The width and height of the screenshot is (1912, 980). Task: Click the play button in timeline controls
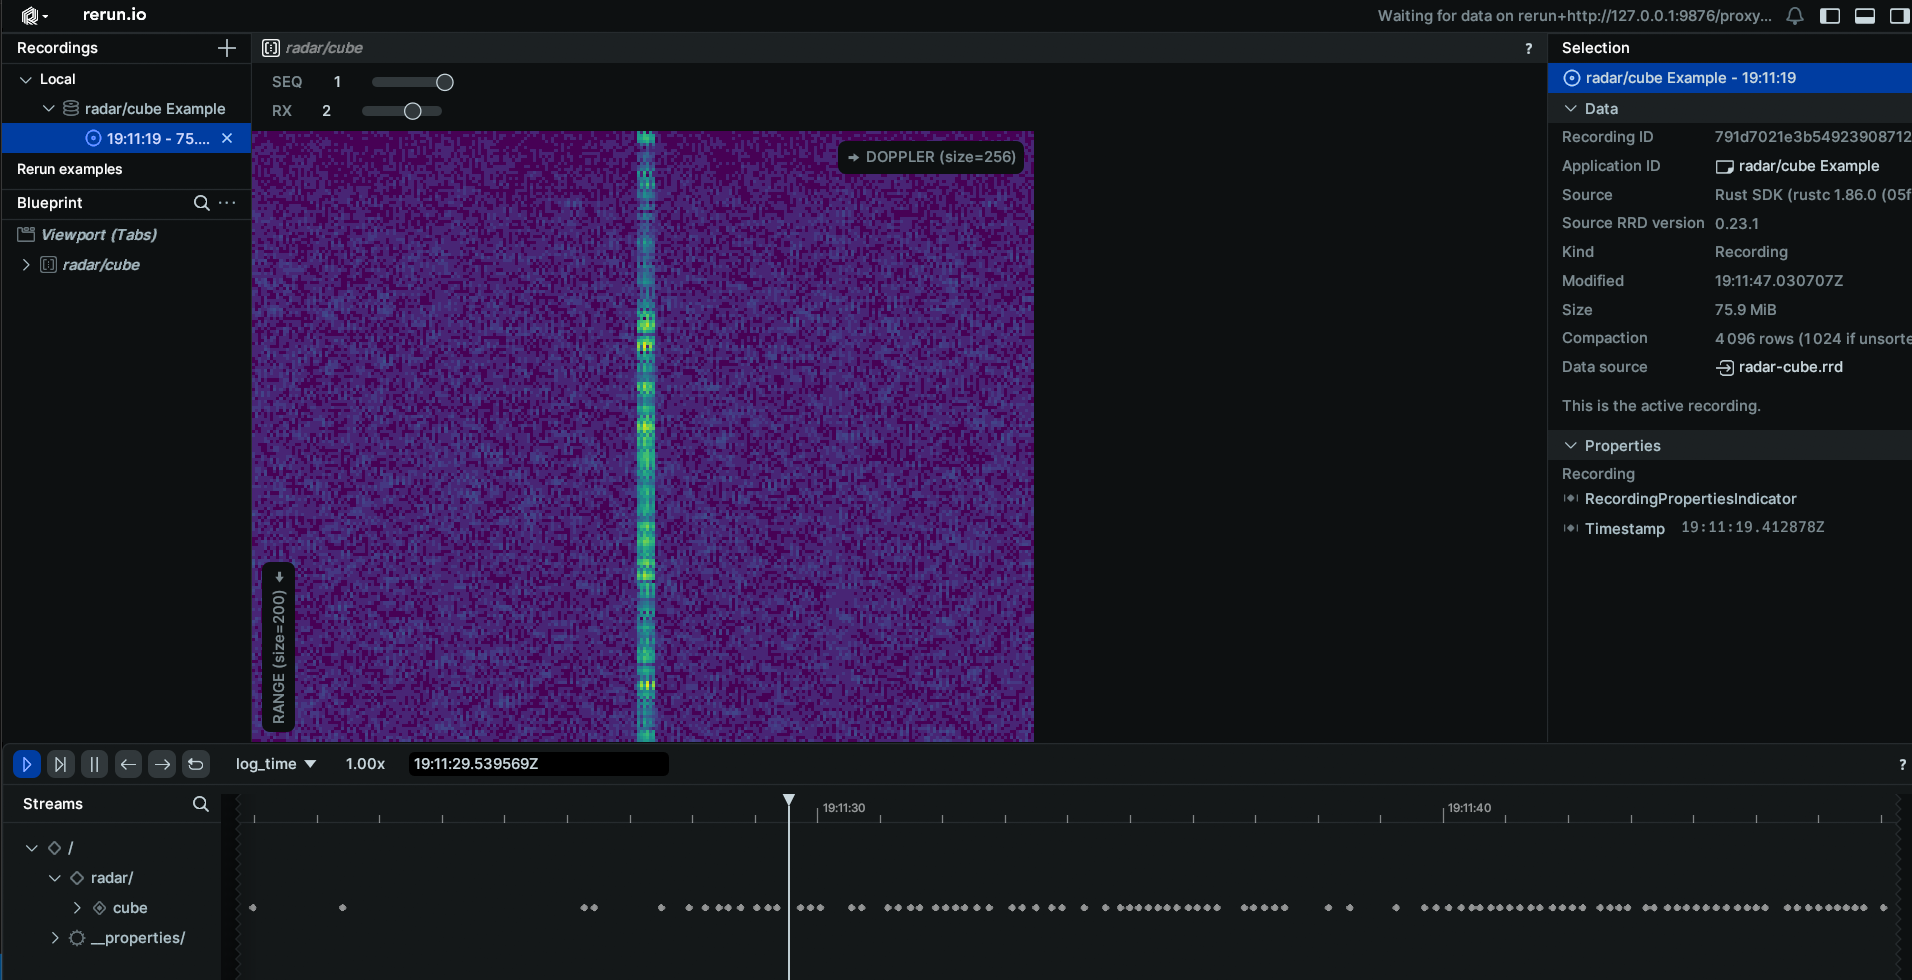click(27, 764)
